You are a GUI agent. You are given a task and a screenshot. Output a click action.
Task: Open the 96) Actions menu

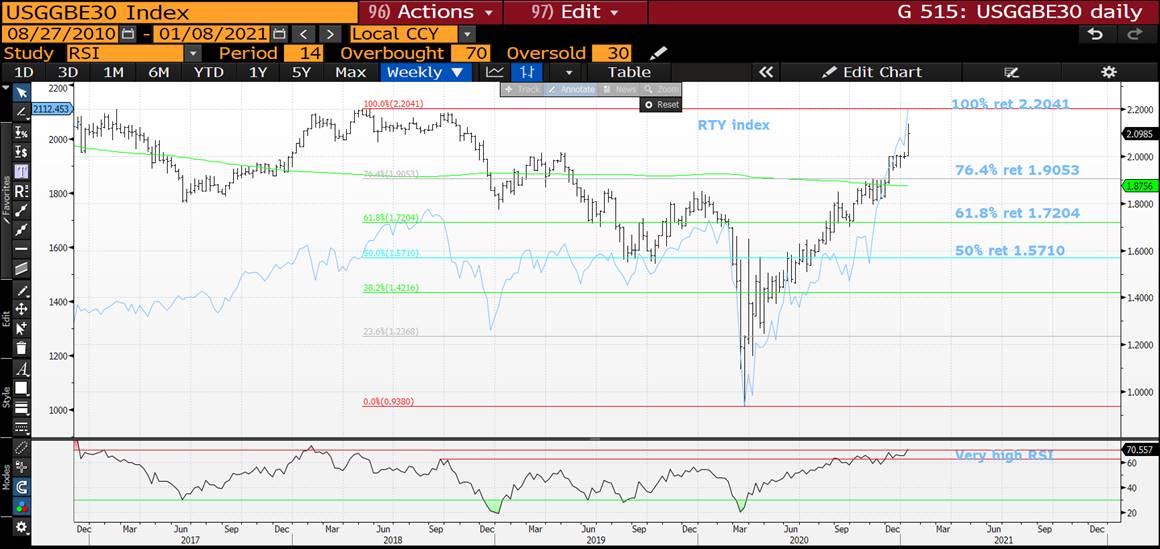point(430,12)
